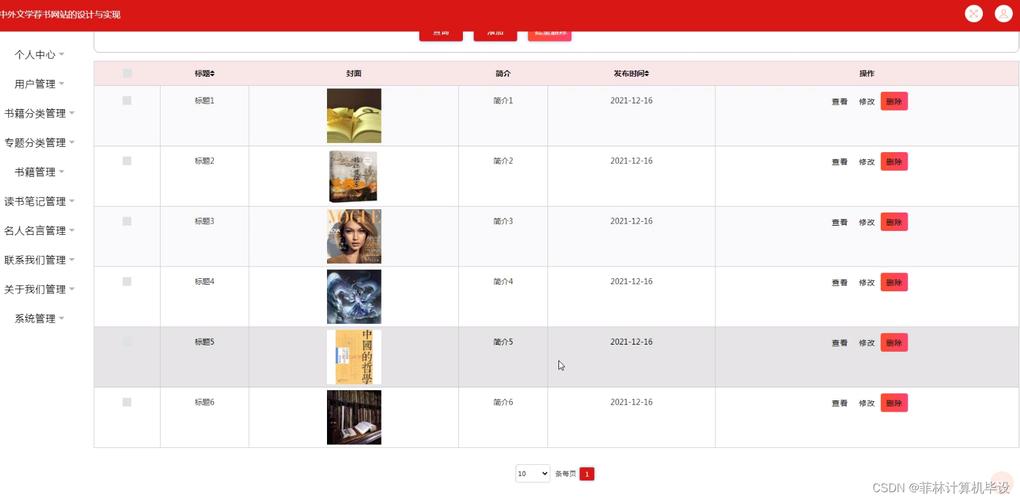Screen dimensions: 1020x500
Task: Click the 中国的哲学 book cover in row 标题5
Action: tap(354, 357)
